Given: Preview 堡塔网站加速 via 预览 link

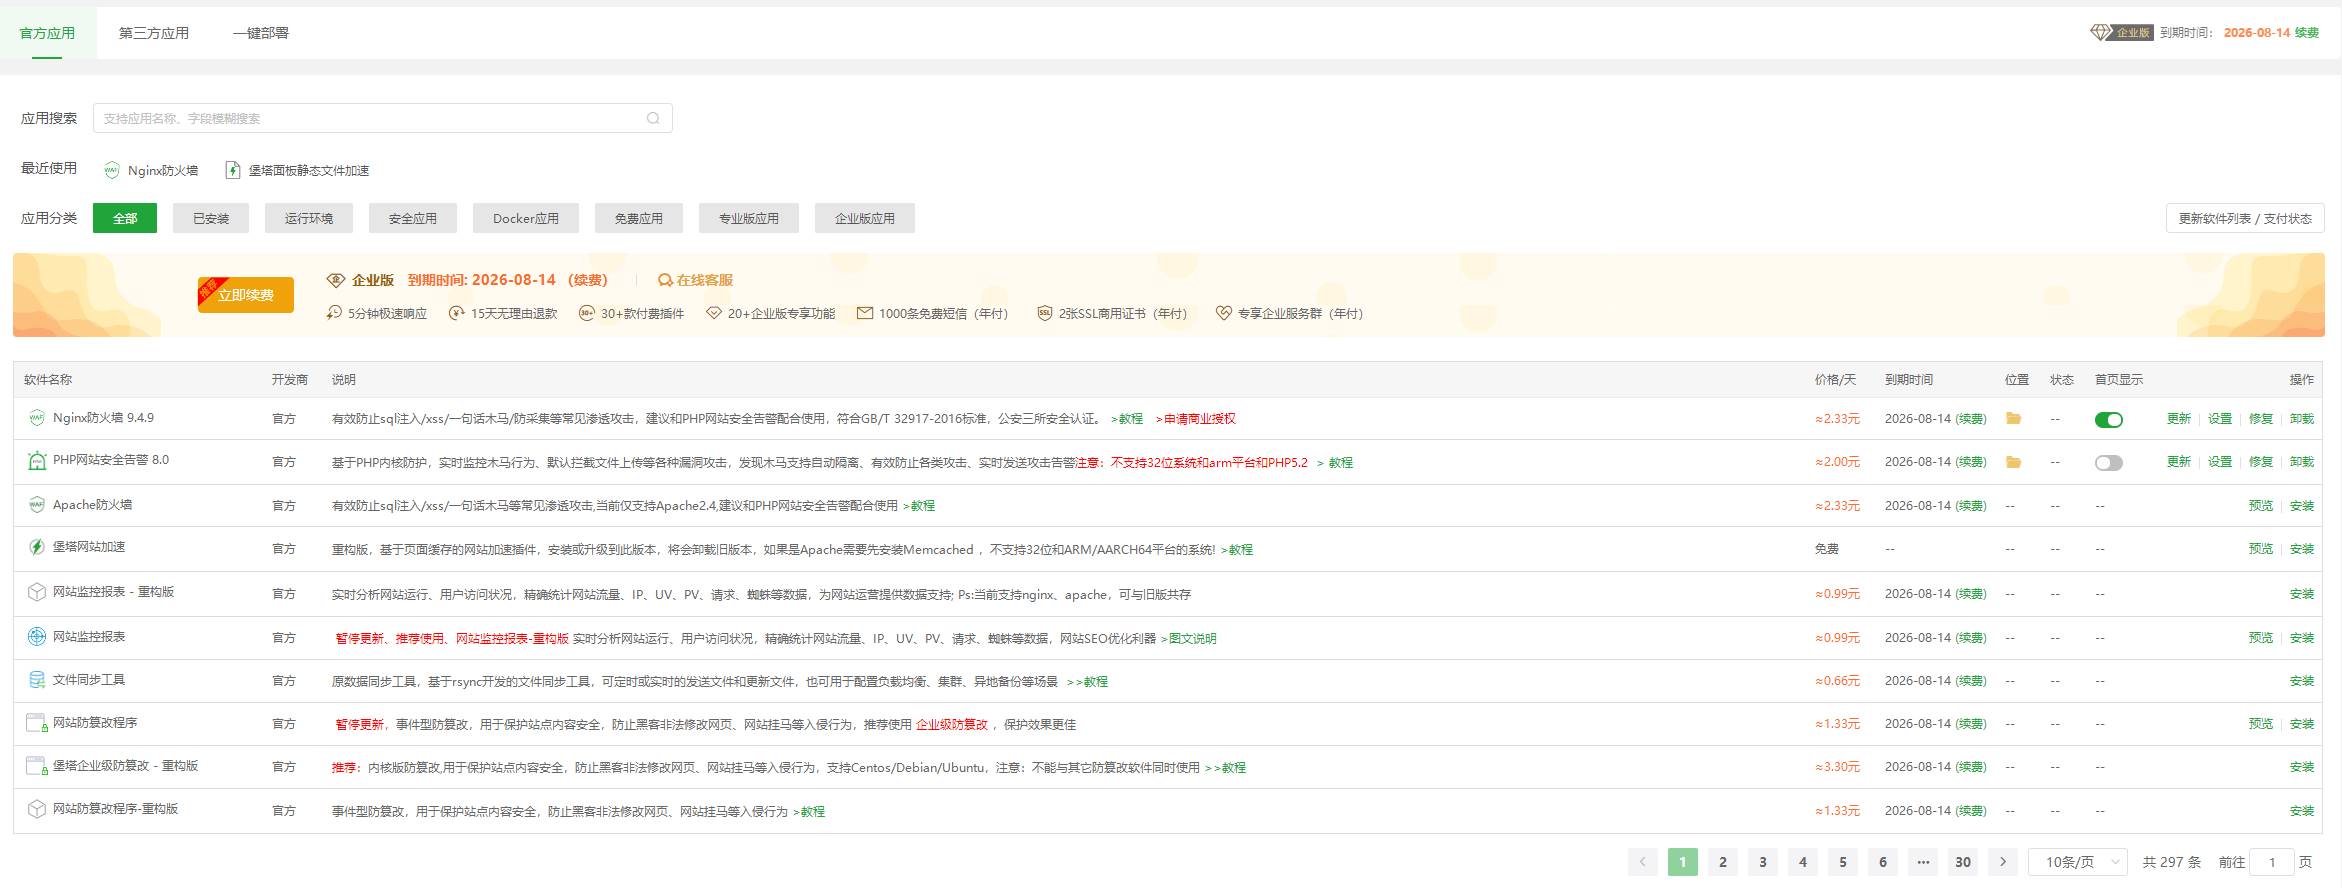Looking at the screenshot, I should 2261,549.
